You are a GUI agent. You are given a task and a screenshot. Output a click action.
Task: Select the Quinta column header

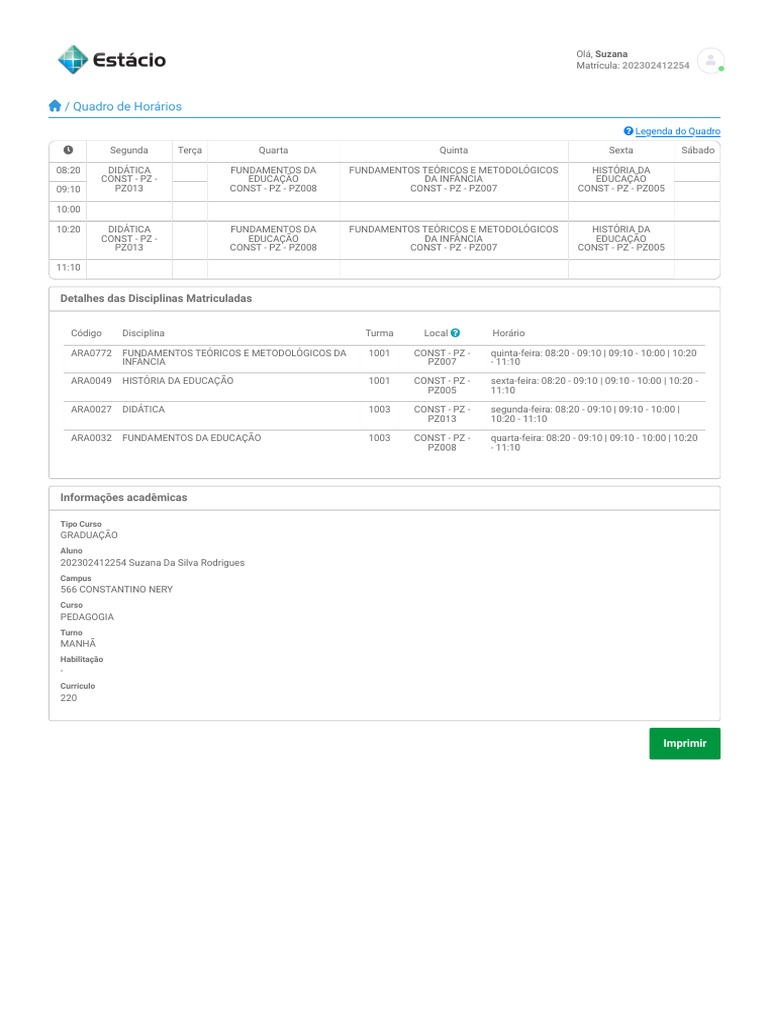453,150
